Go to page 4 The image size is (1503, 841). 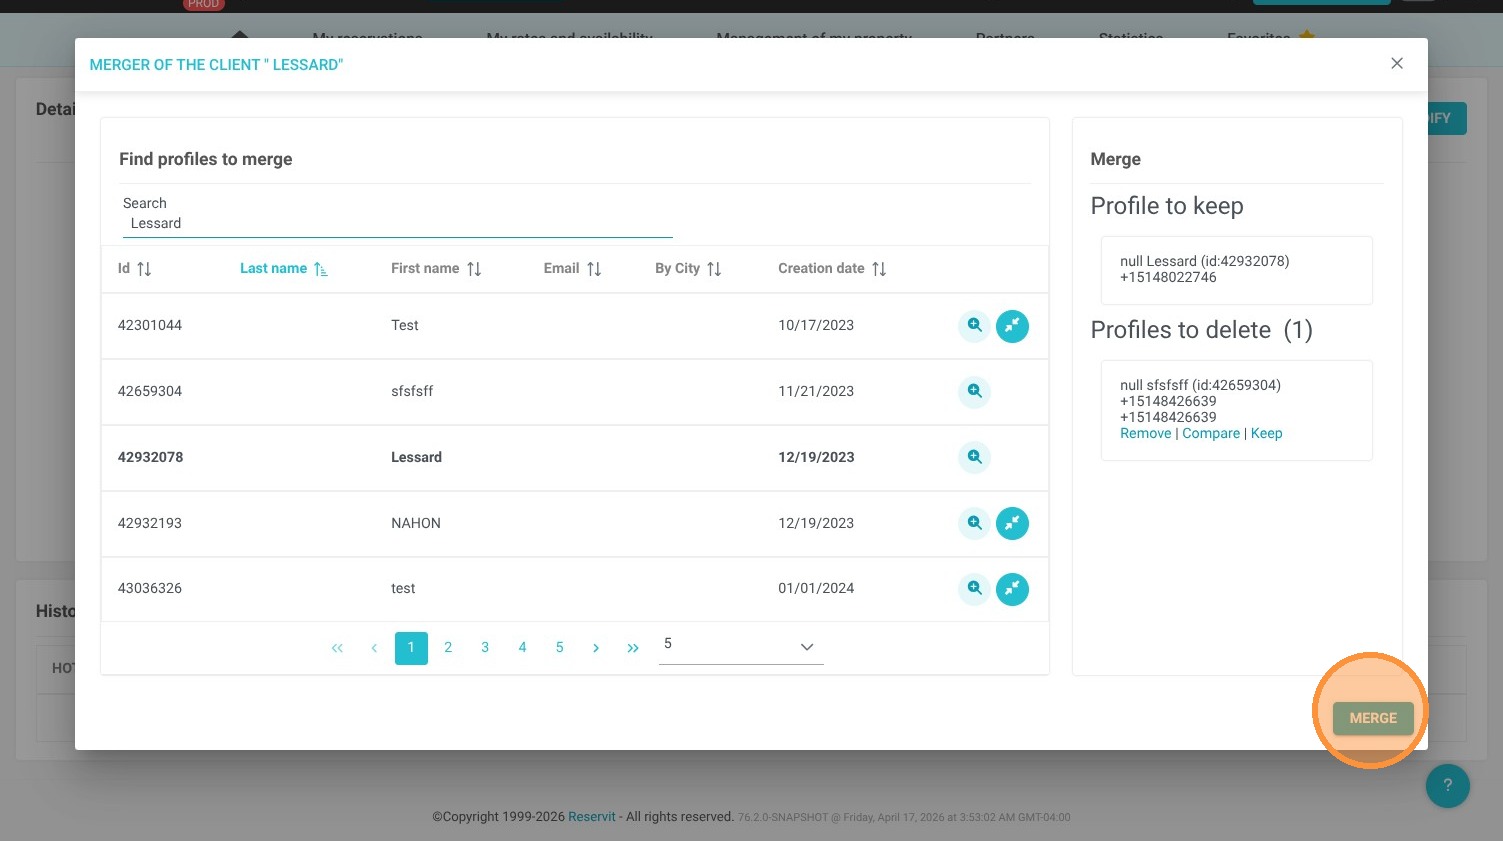(522, 648)
